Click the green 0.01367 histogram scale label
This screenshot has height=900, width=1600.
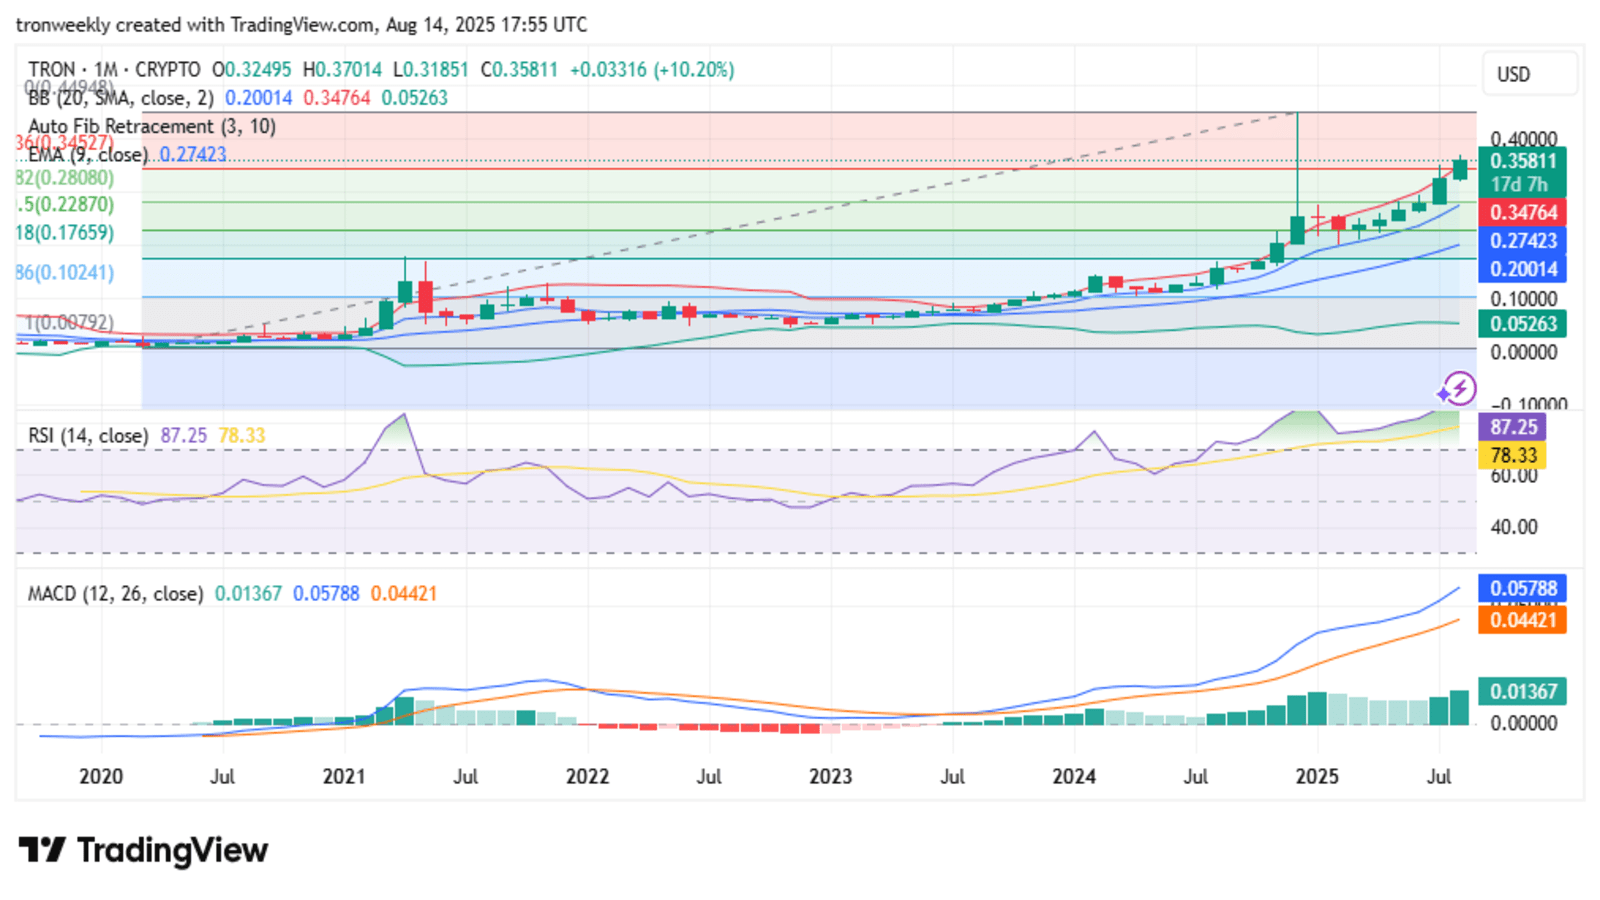pyautogui.click(x=1523, y=691)
